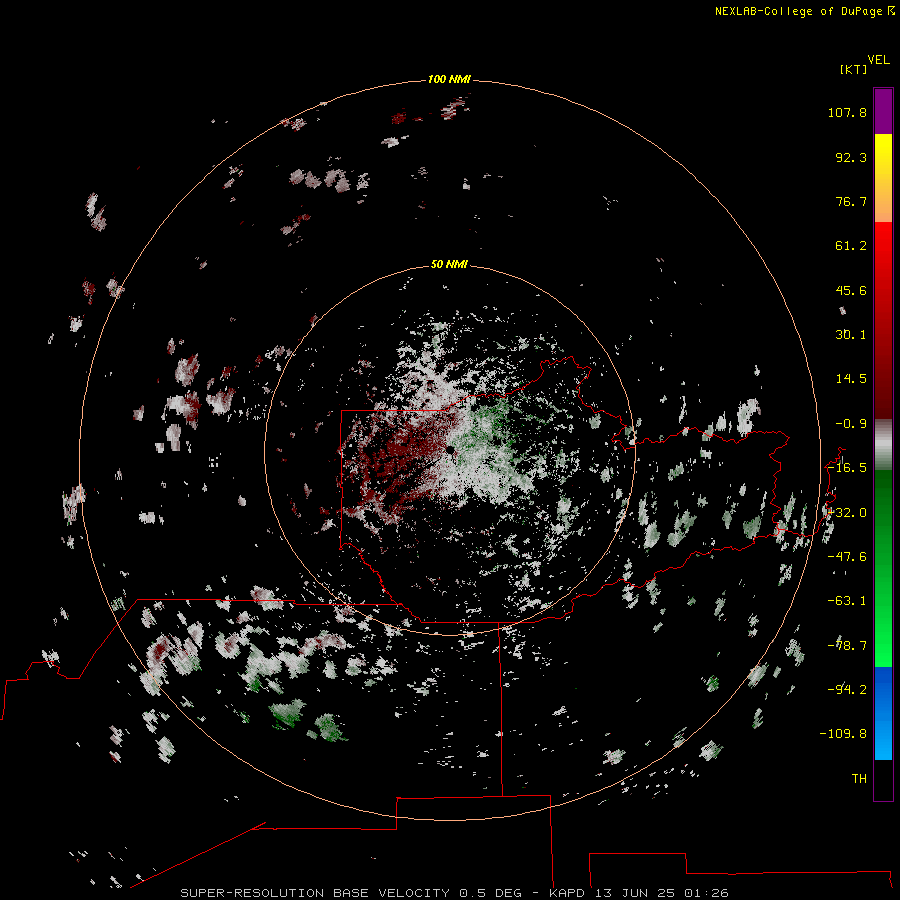This screenshot has width=900, height=900.
Task: Click the -63.1 velocity scale value
Action: click(x=847, y=601)
